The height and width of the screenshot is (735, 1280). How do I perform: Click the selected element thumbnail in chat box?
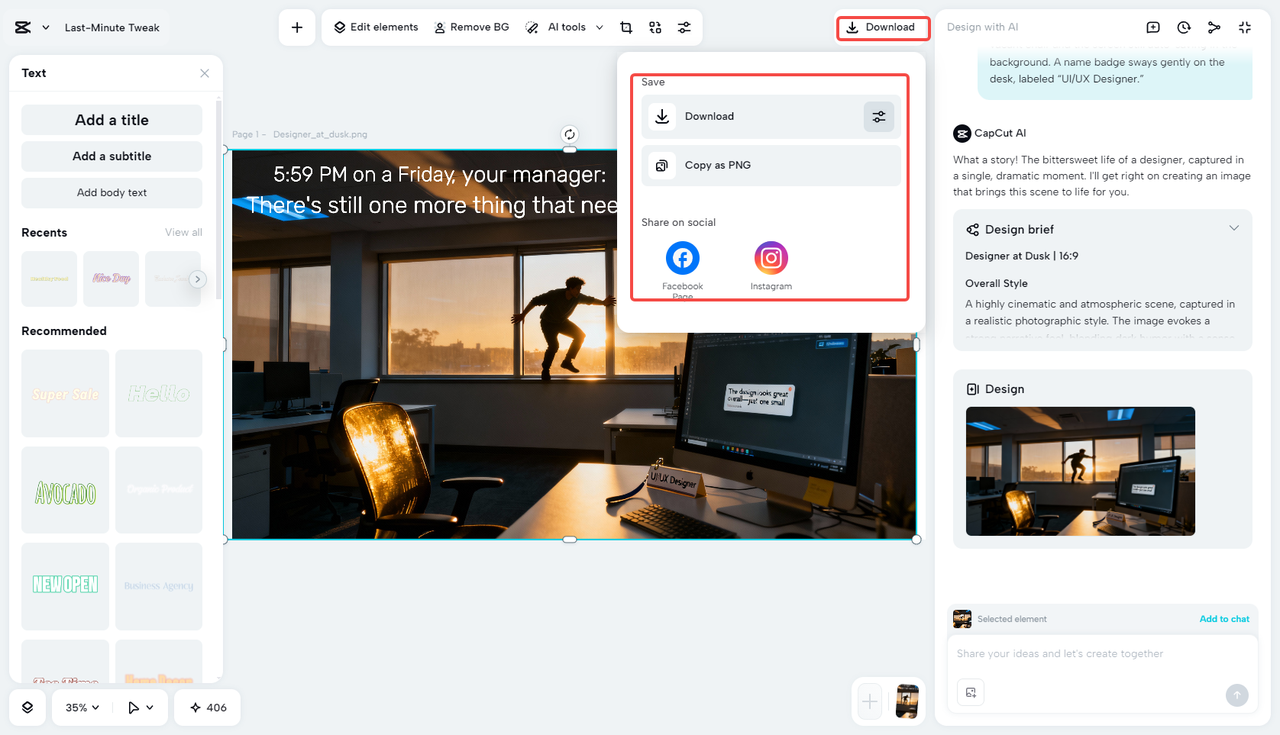[x=962, y=619]
